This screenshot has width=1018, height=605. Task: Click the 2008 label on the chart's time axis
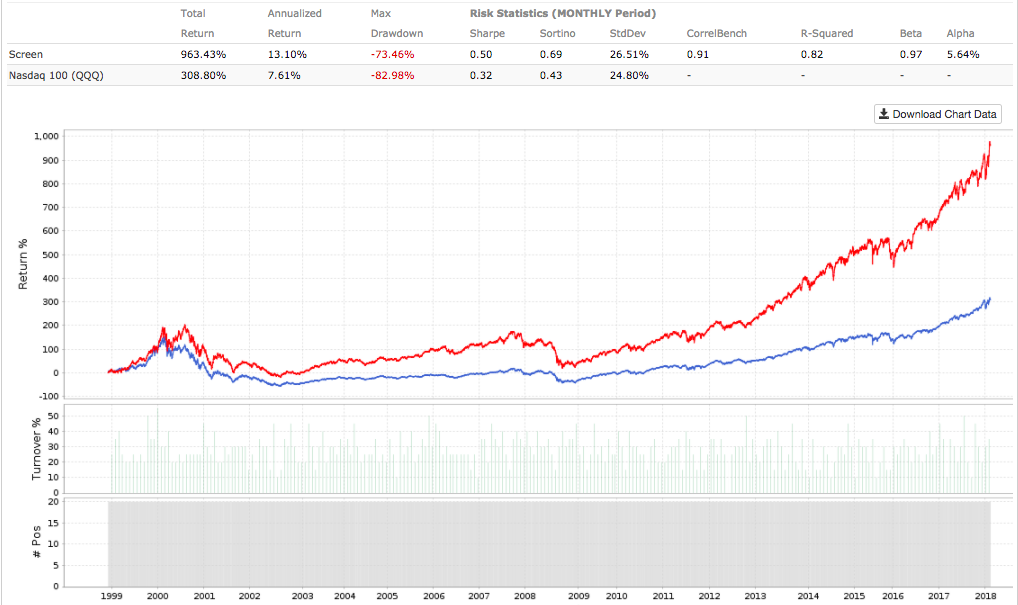pyautogui.click(x=524, y=594)
